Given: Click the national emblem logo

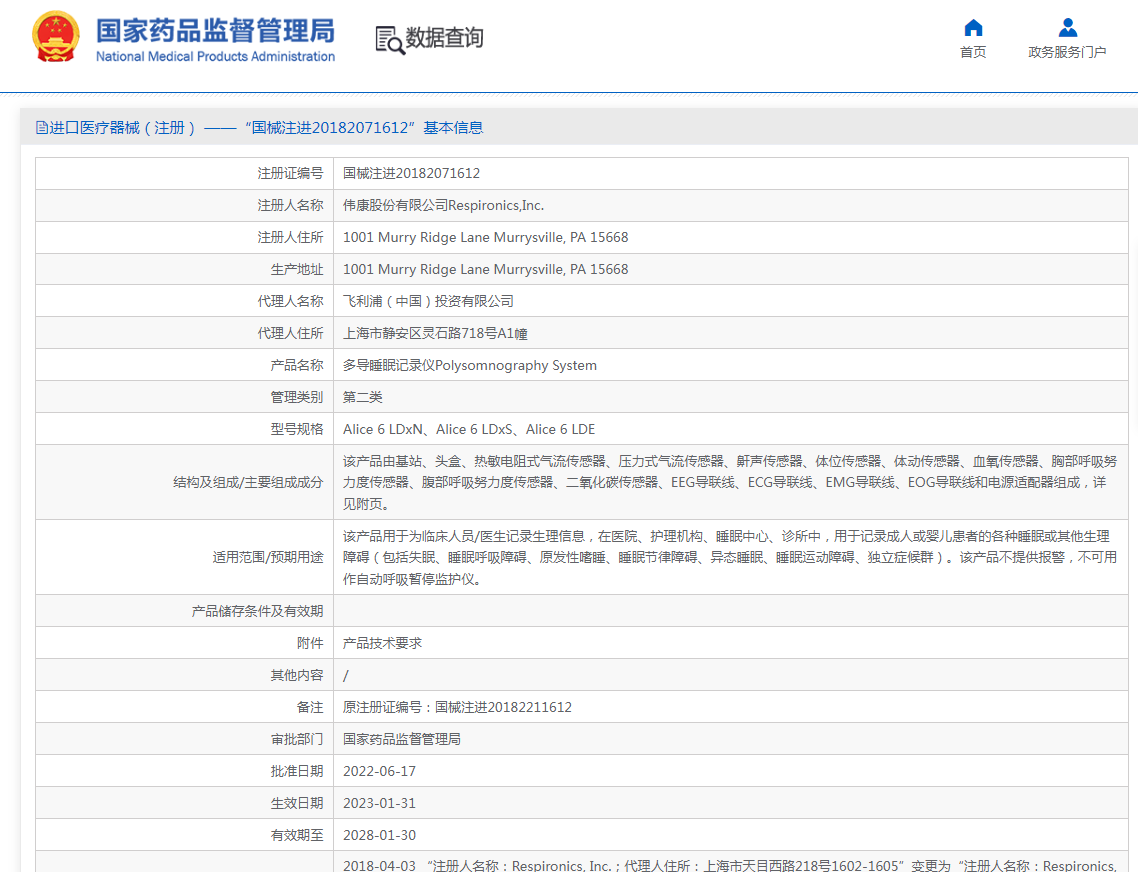Looking at the screenshot, I should point(56,37).
